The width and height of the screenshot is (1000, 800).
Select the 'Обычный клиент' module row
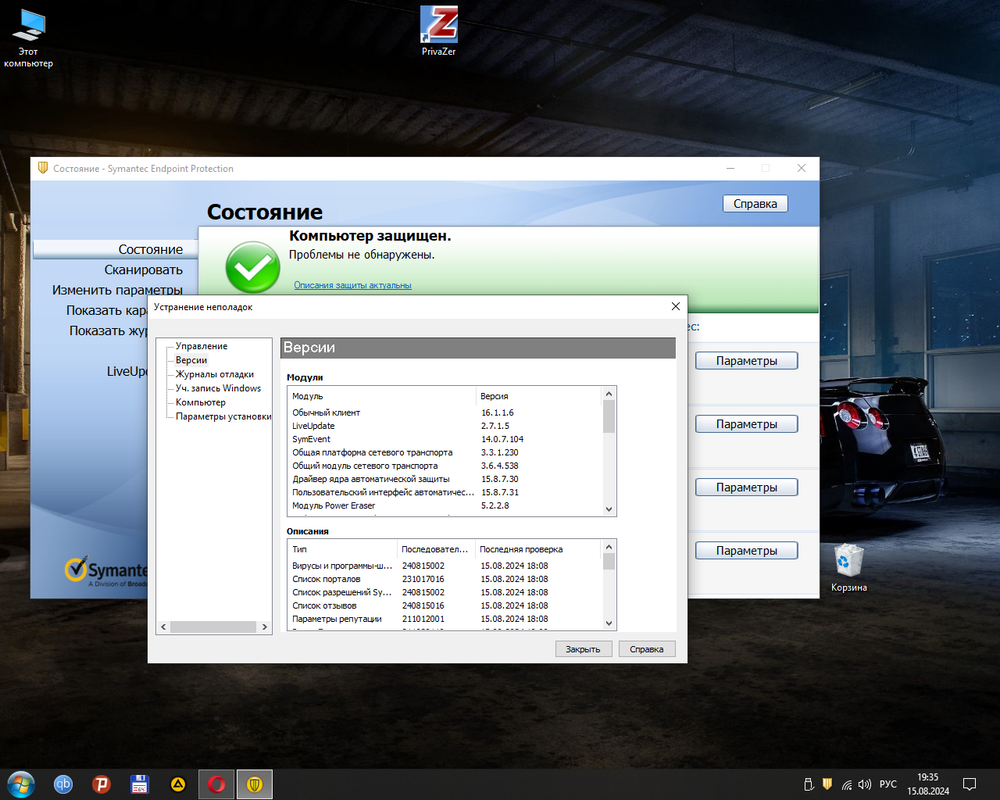coord(445,413)
